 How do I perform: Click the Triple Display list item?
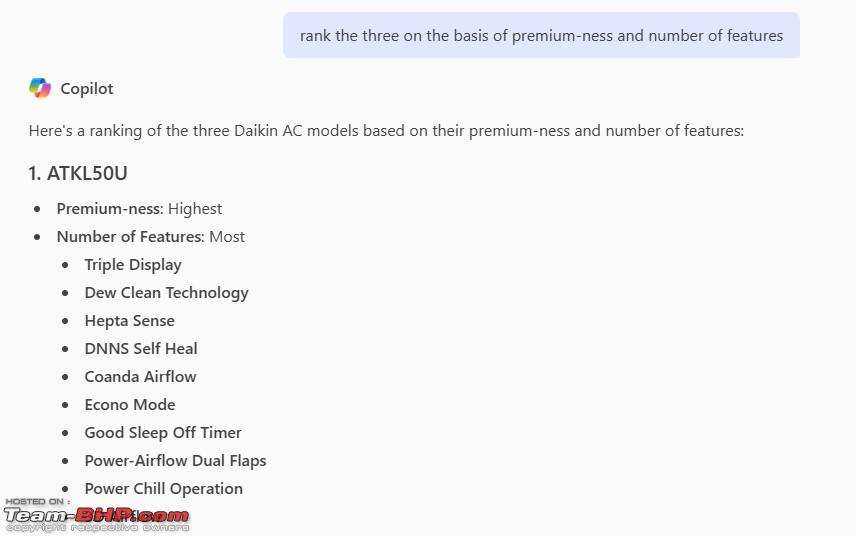click(133, 265)
